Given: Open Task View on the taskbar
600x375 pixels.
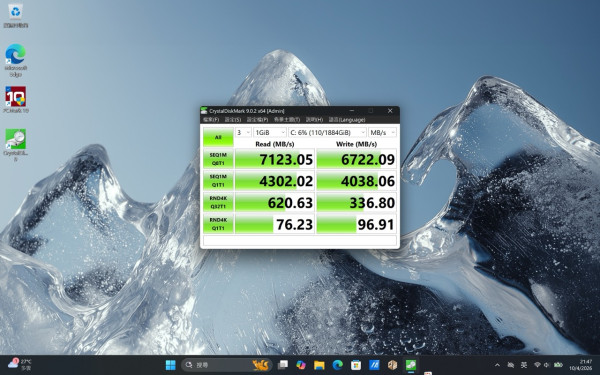Looking at the screenshot, I should [282, 365].
